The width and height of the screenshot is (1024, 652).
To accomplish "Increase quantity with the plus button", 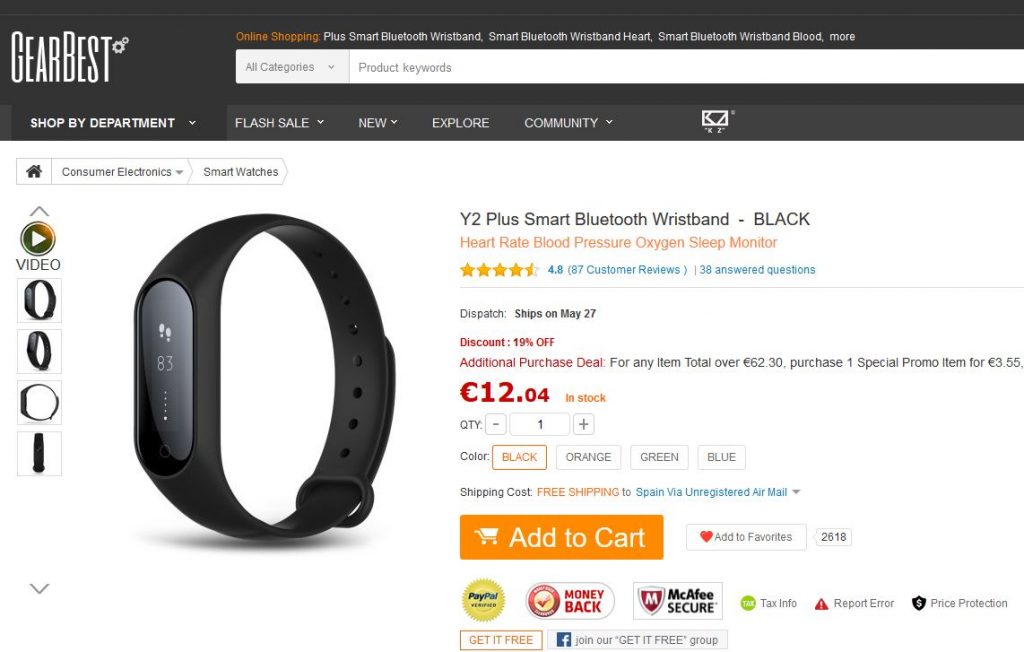I will pyautogui.click(x=583, y=425).
